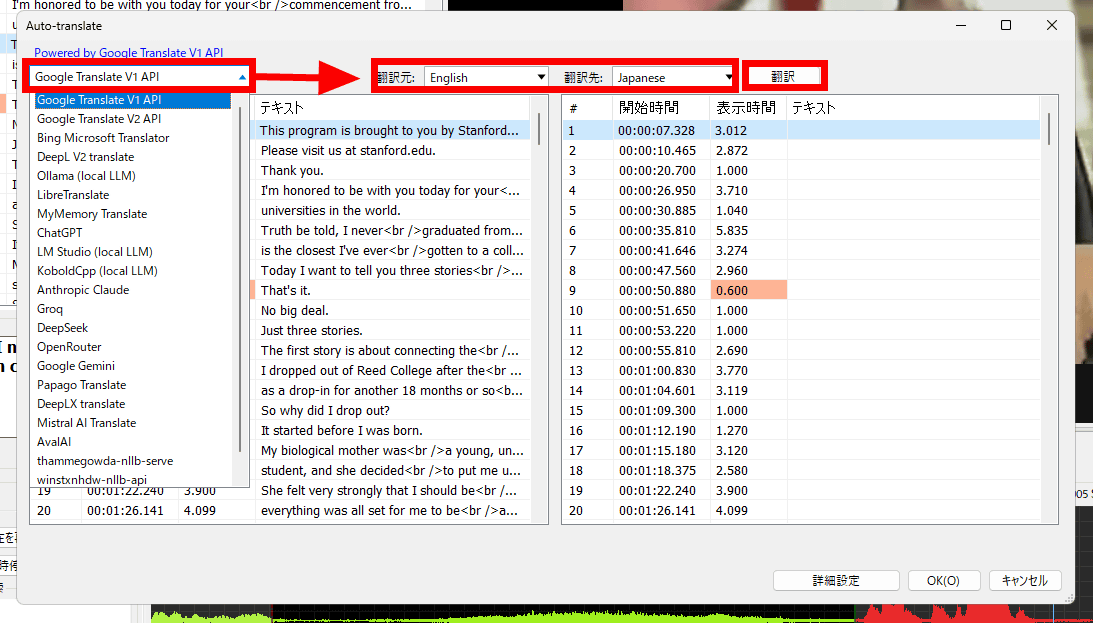Click the engine dropdown list scrollbar
Viewport: 1093px width, 623px height.
(x=240, y=279)
